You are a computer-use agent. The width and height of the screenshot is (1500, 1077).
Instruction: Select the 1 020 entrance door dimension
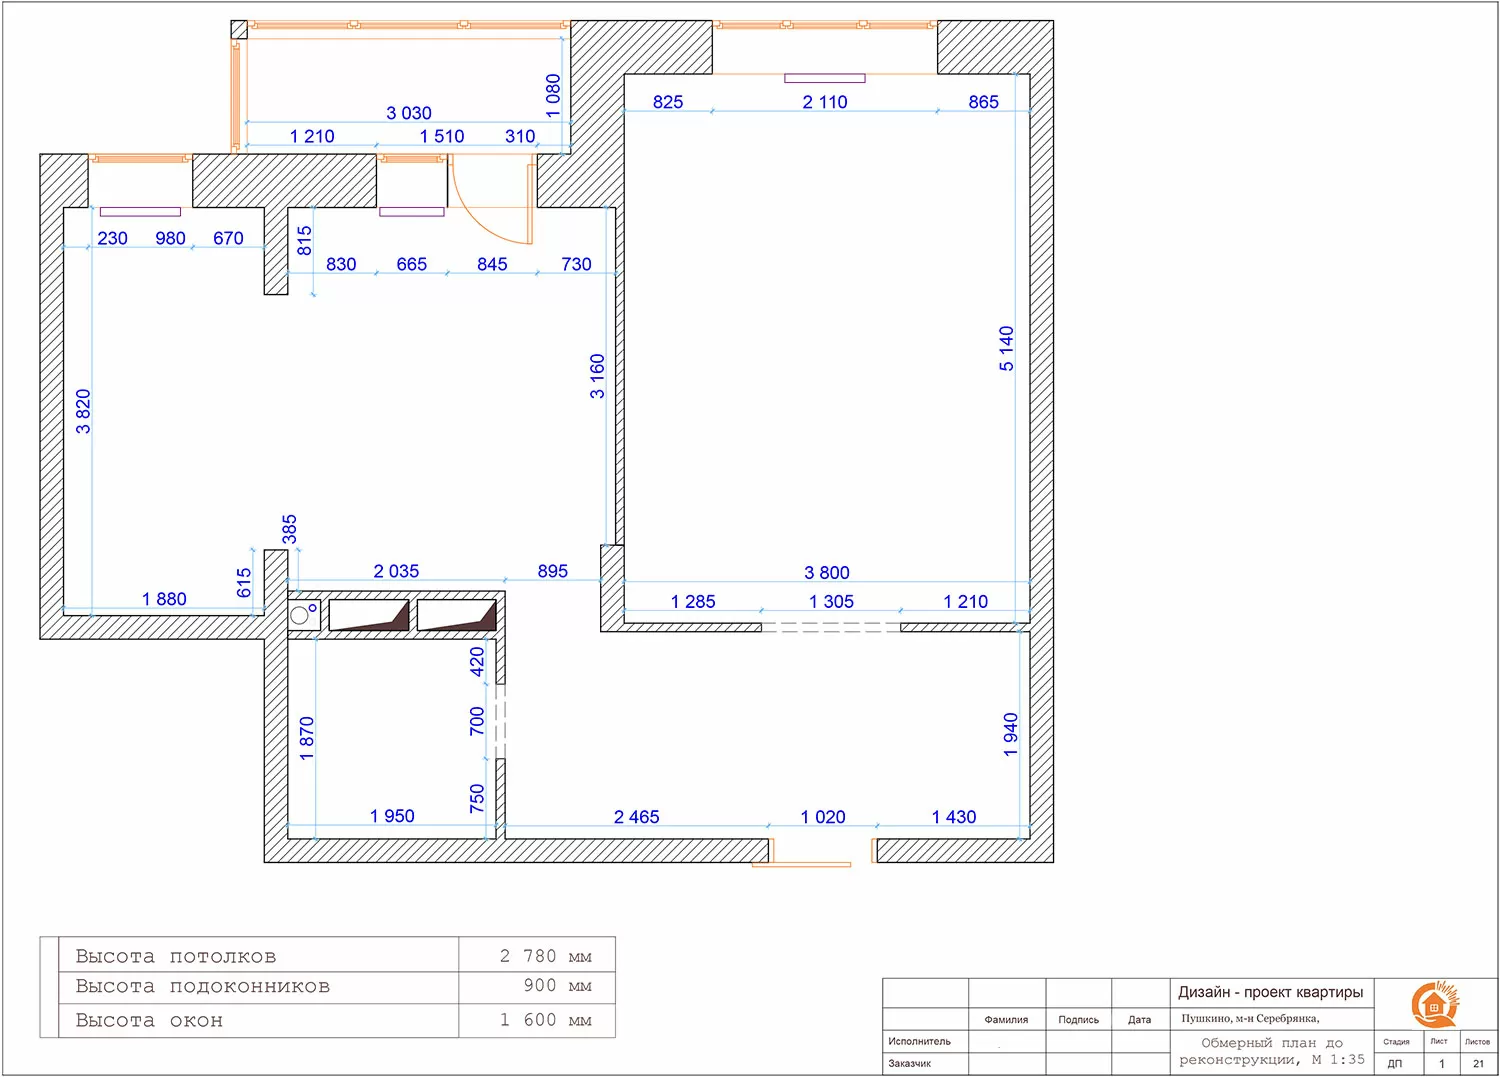tap(823, 817)
